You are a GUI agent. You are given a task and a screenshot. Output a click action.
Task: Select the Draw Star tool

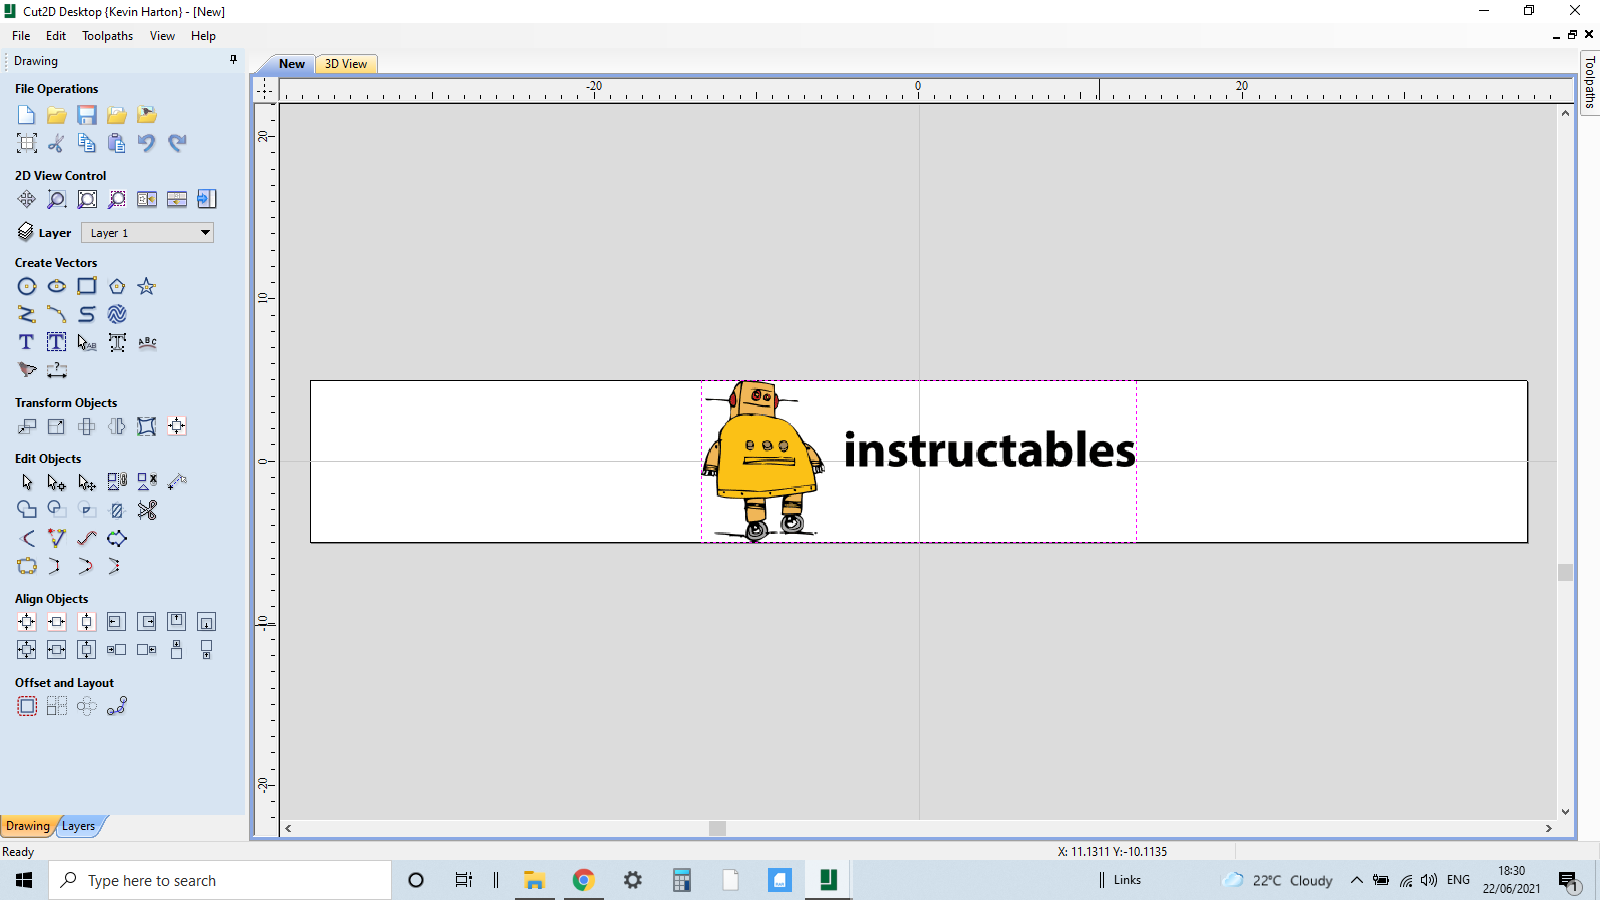[x=146, y=286]
